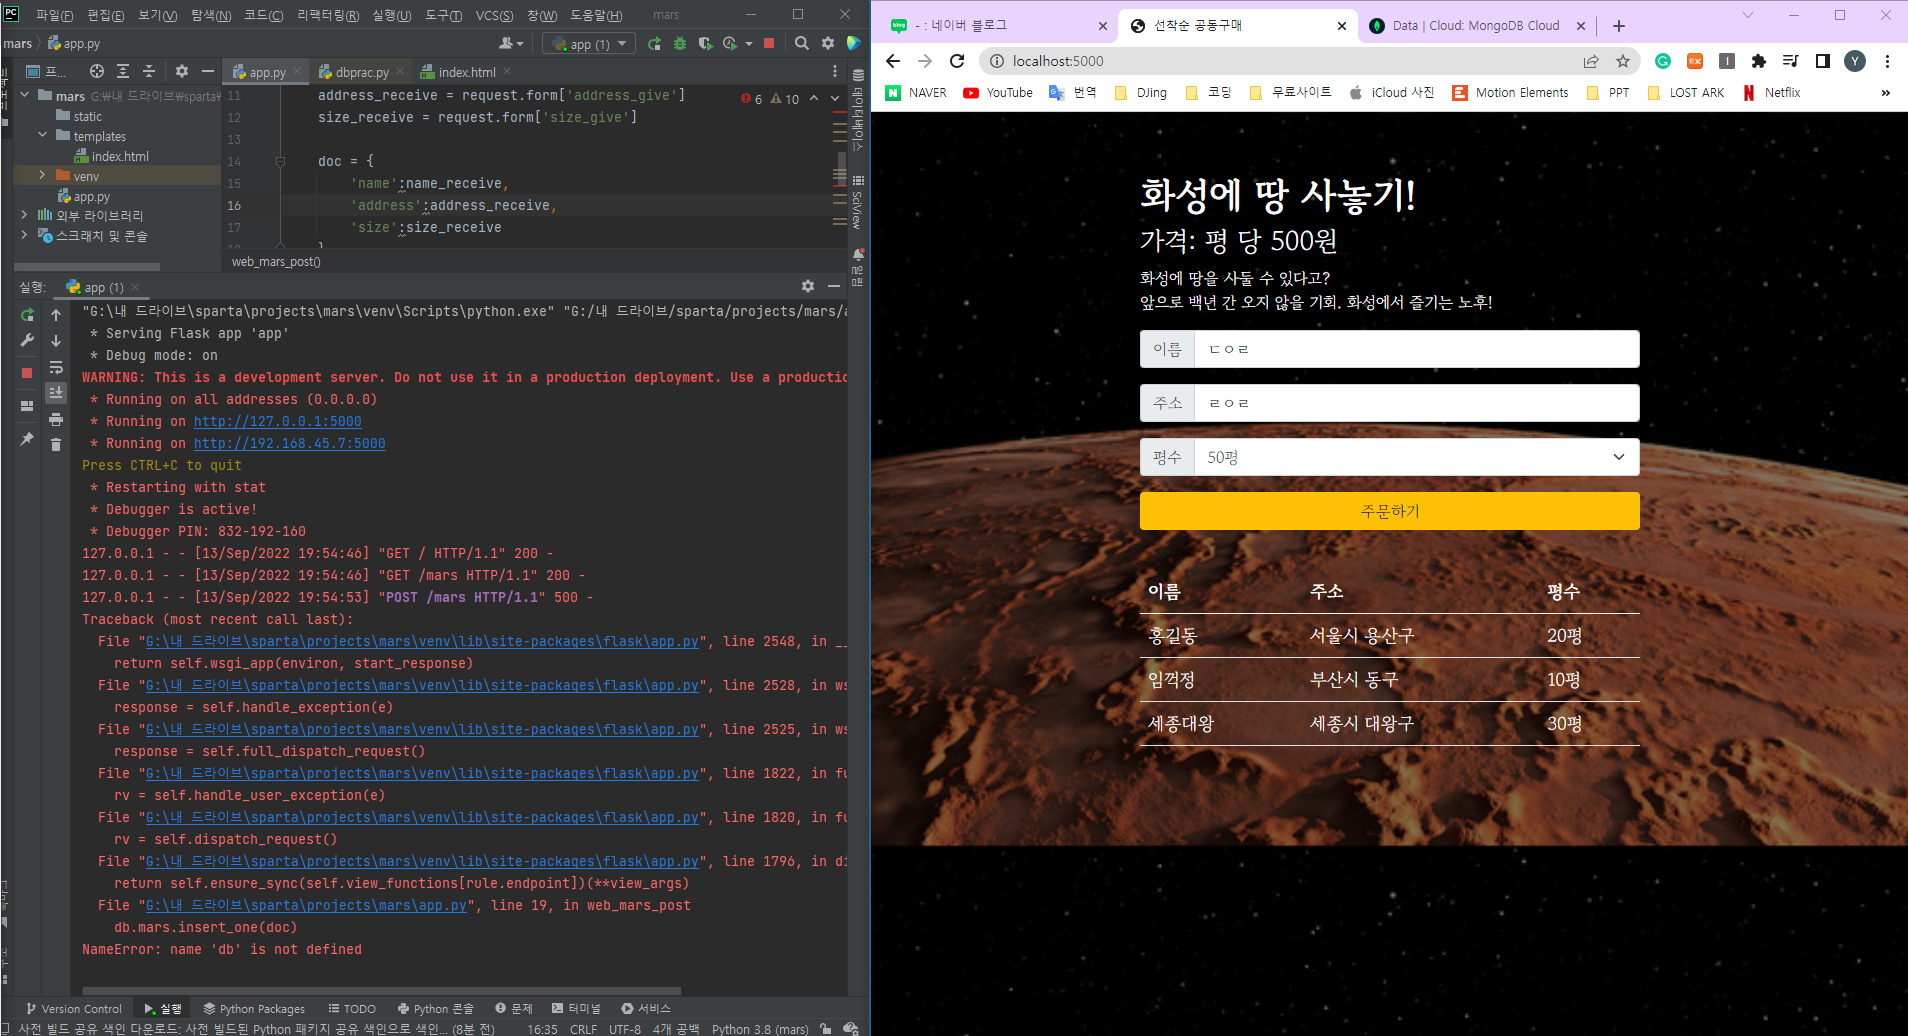Collapse the mars project root folder
1908x1036 pixels.
point(25,96)
